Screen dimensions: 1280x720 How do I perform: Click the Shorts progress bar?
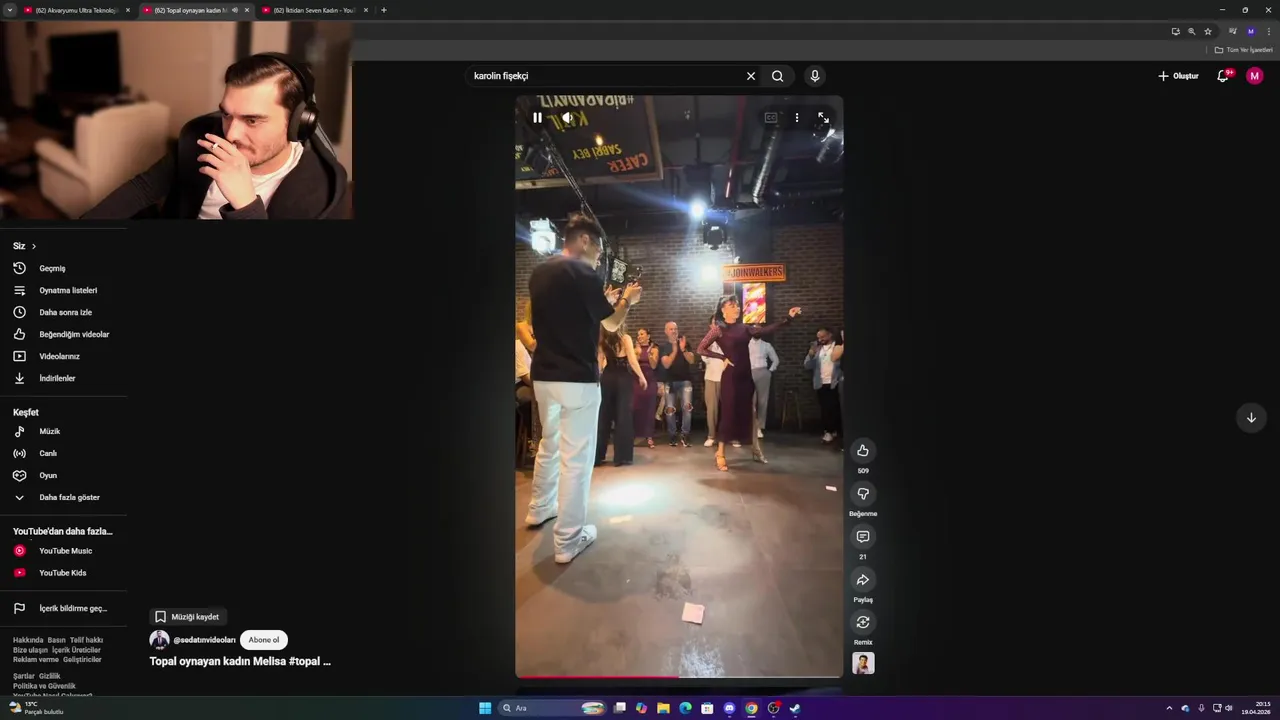679,677
